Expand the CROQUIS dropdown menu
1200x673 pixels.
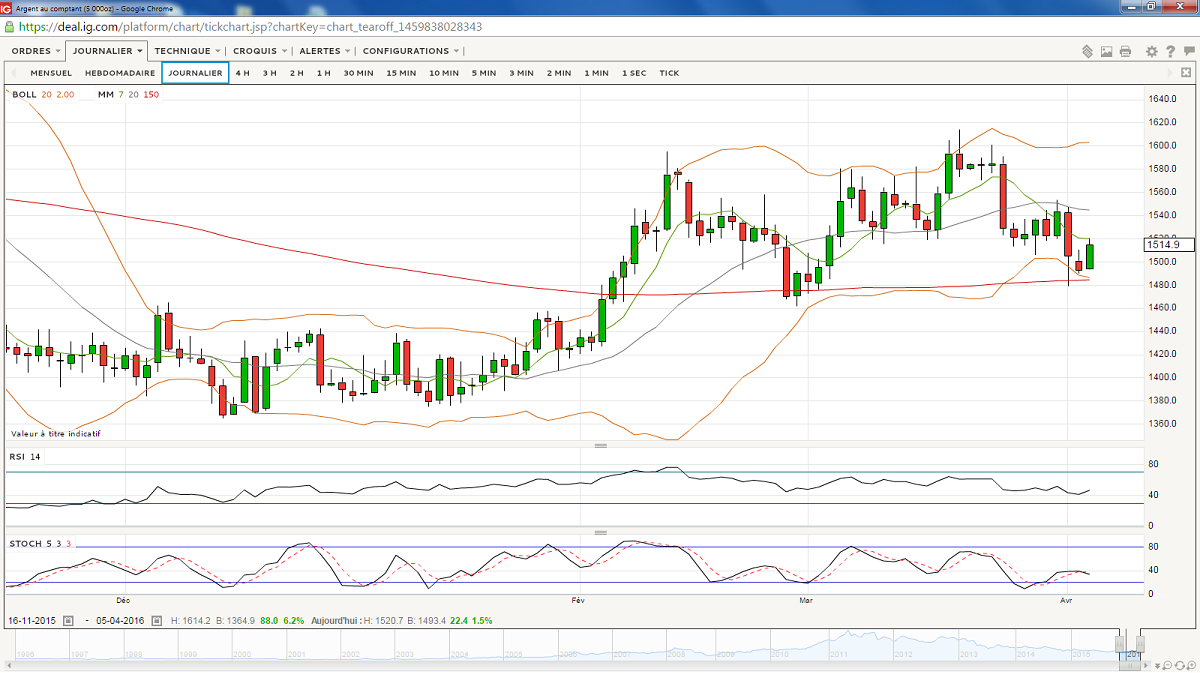[260, 51]
